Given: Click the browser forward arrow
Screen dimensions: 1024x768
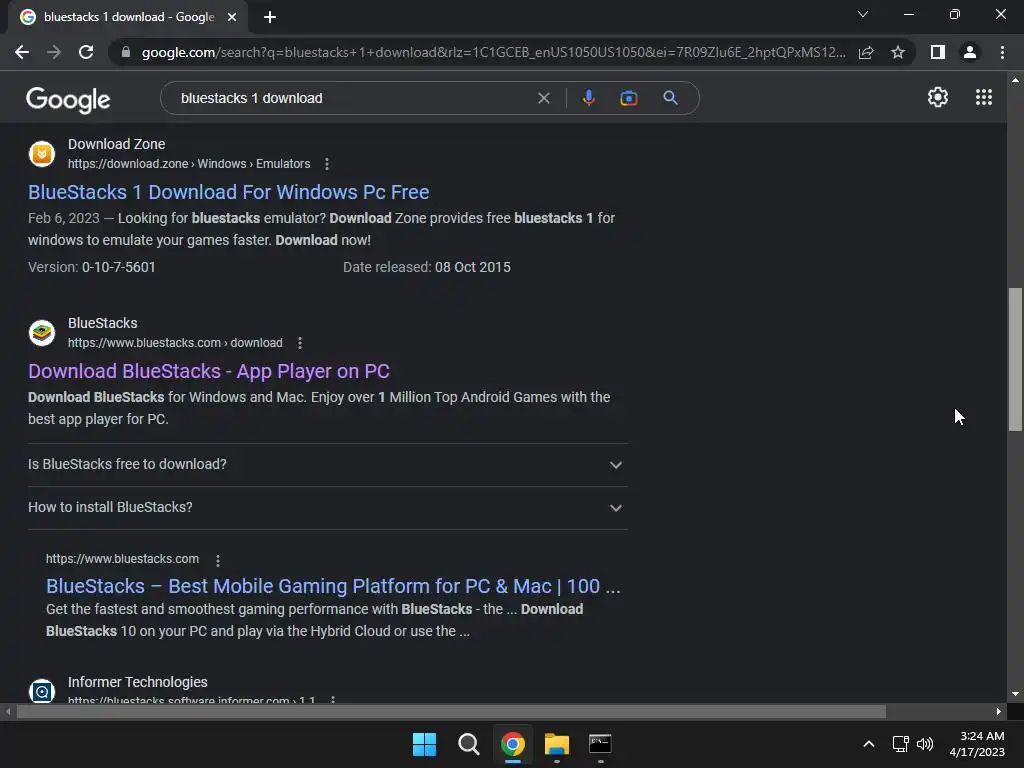Looking at the screenshot, I should point(54,52).
